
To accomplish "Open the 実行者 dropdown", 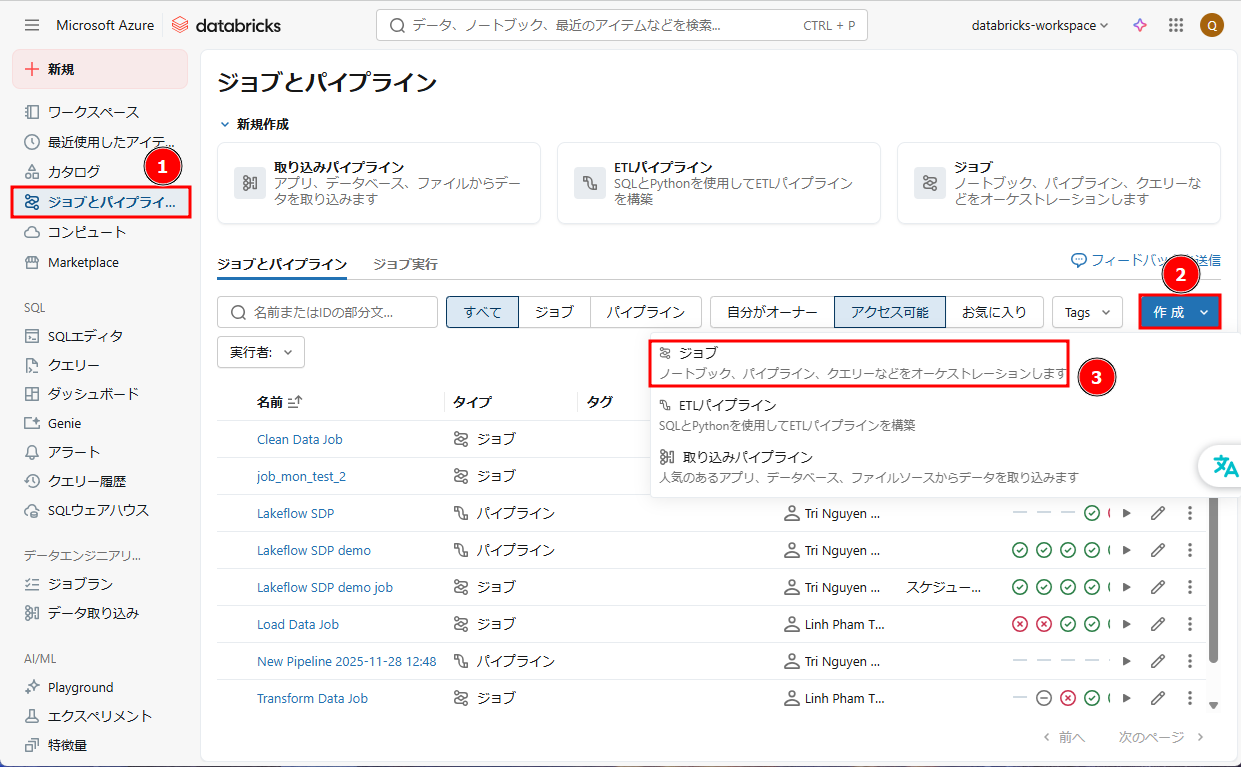I will (260, 352).
